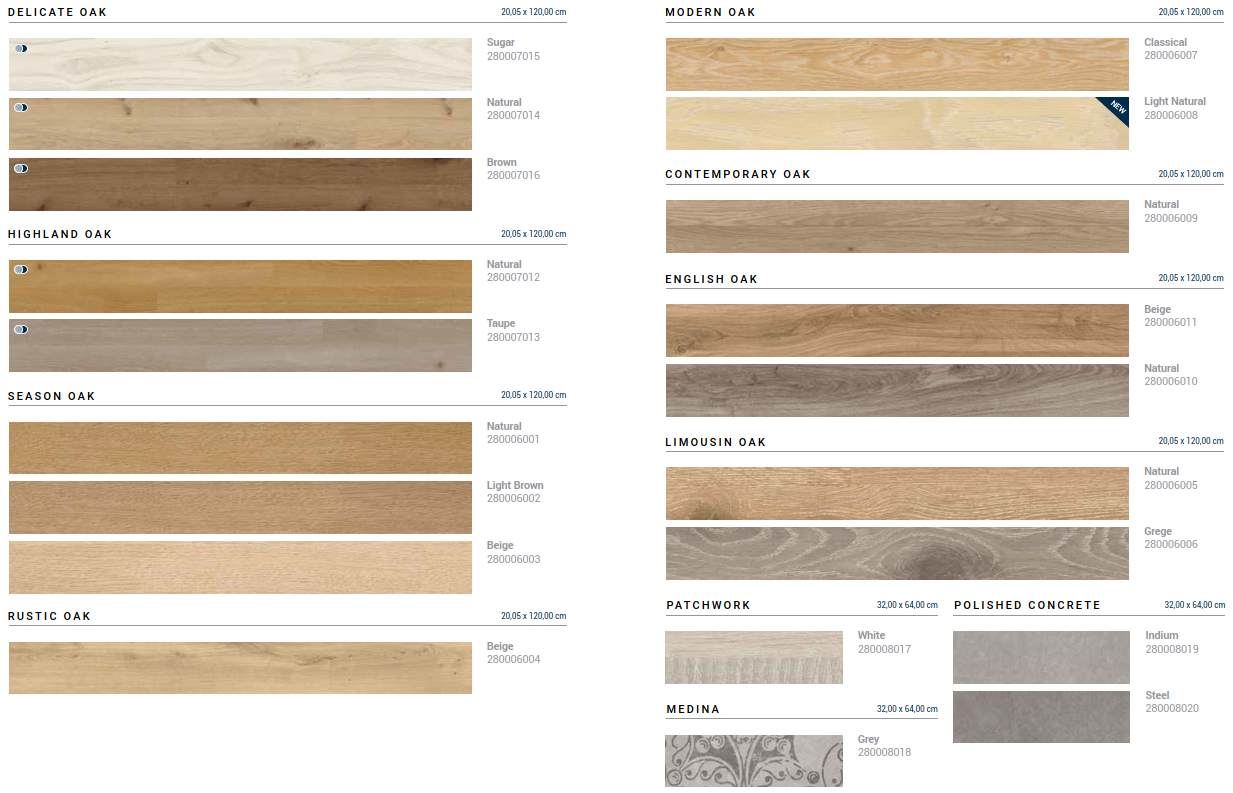Click the finish icon on Delicate Oak Natural swatch

pos(21,107)
